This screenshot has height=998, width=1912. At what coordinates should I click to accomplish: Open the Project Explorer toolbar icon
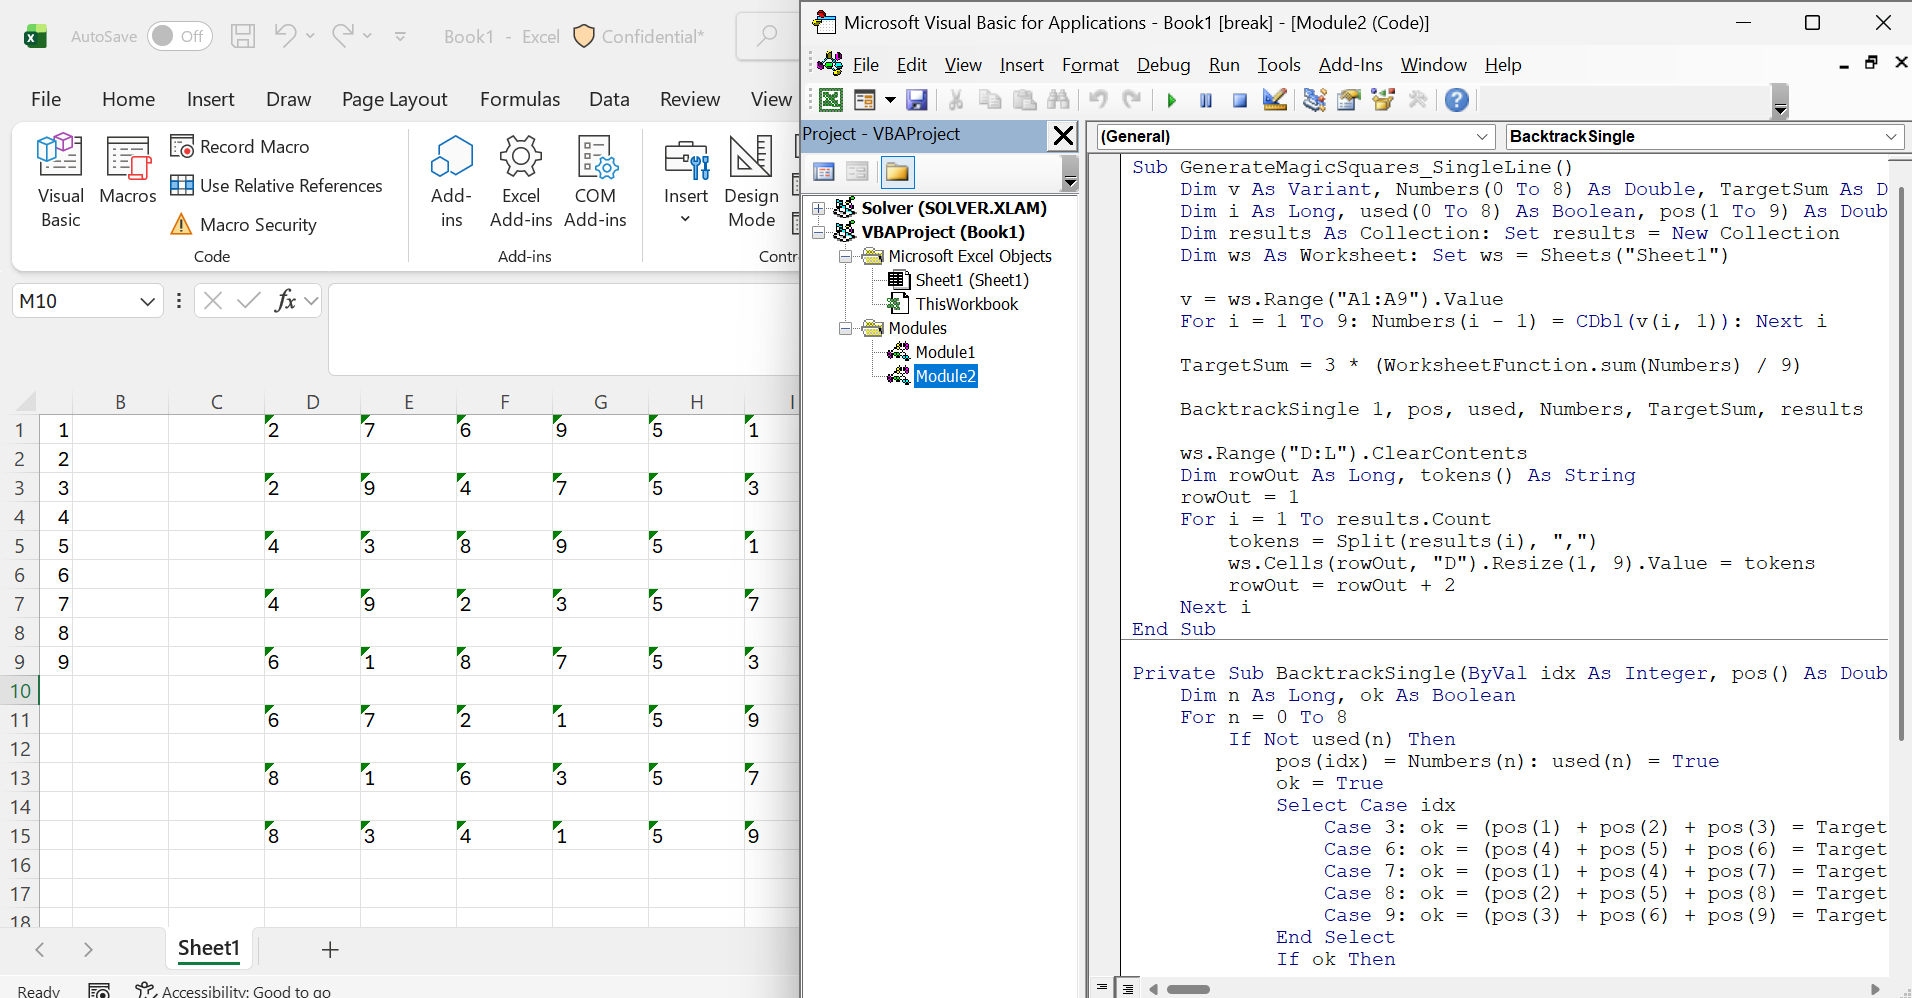click(x=1315, y=100)
